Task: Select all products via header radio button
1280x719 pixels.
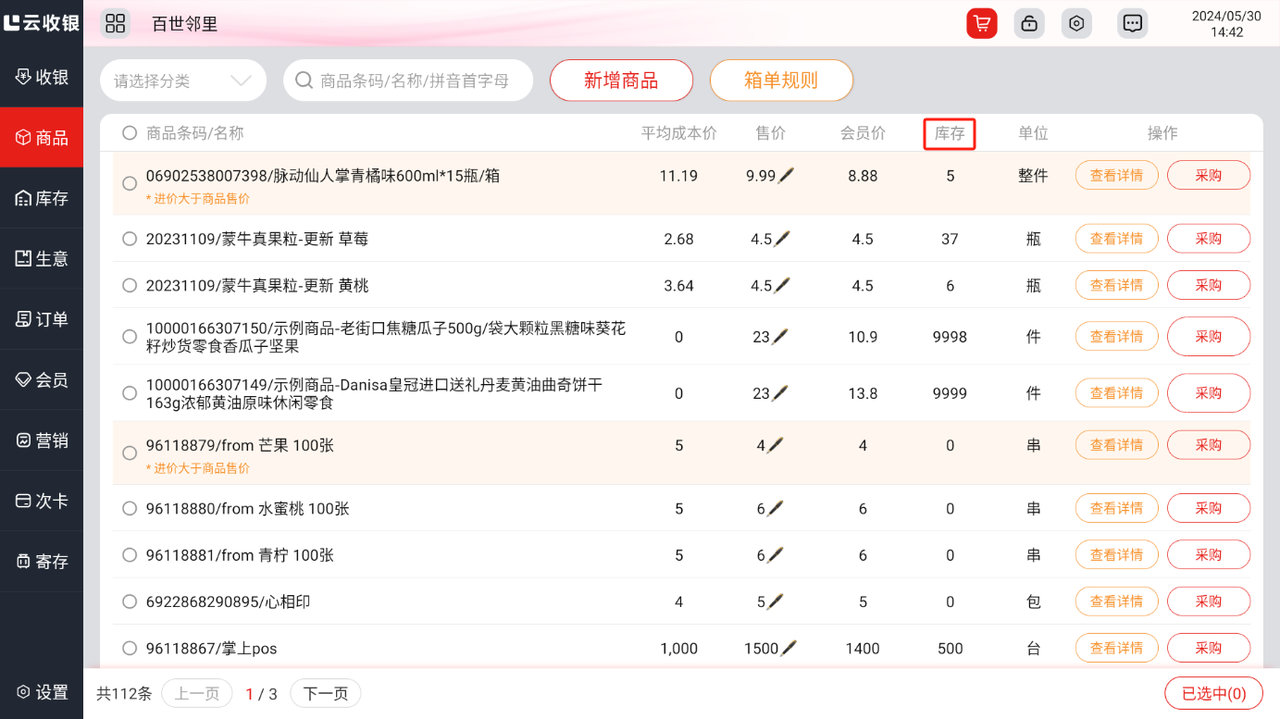Action: [x=129, y=133]
